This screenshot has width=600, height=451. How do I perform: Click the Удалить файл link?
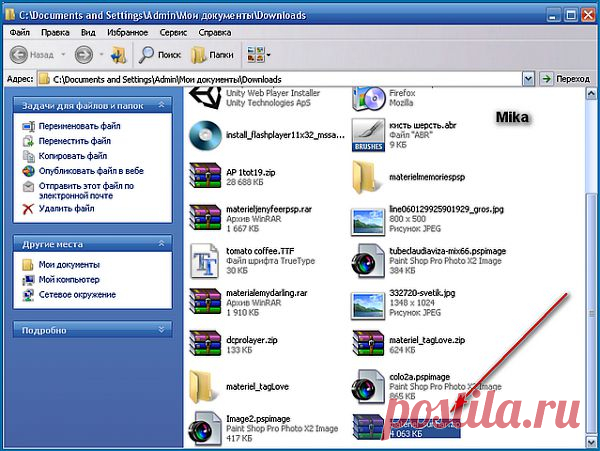(67, 209)
